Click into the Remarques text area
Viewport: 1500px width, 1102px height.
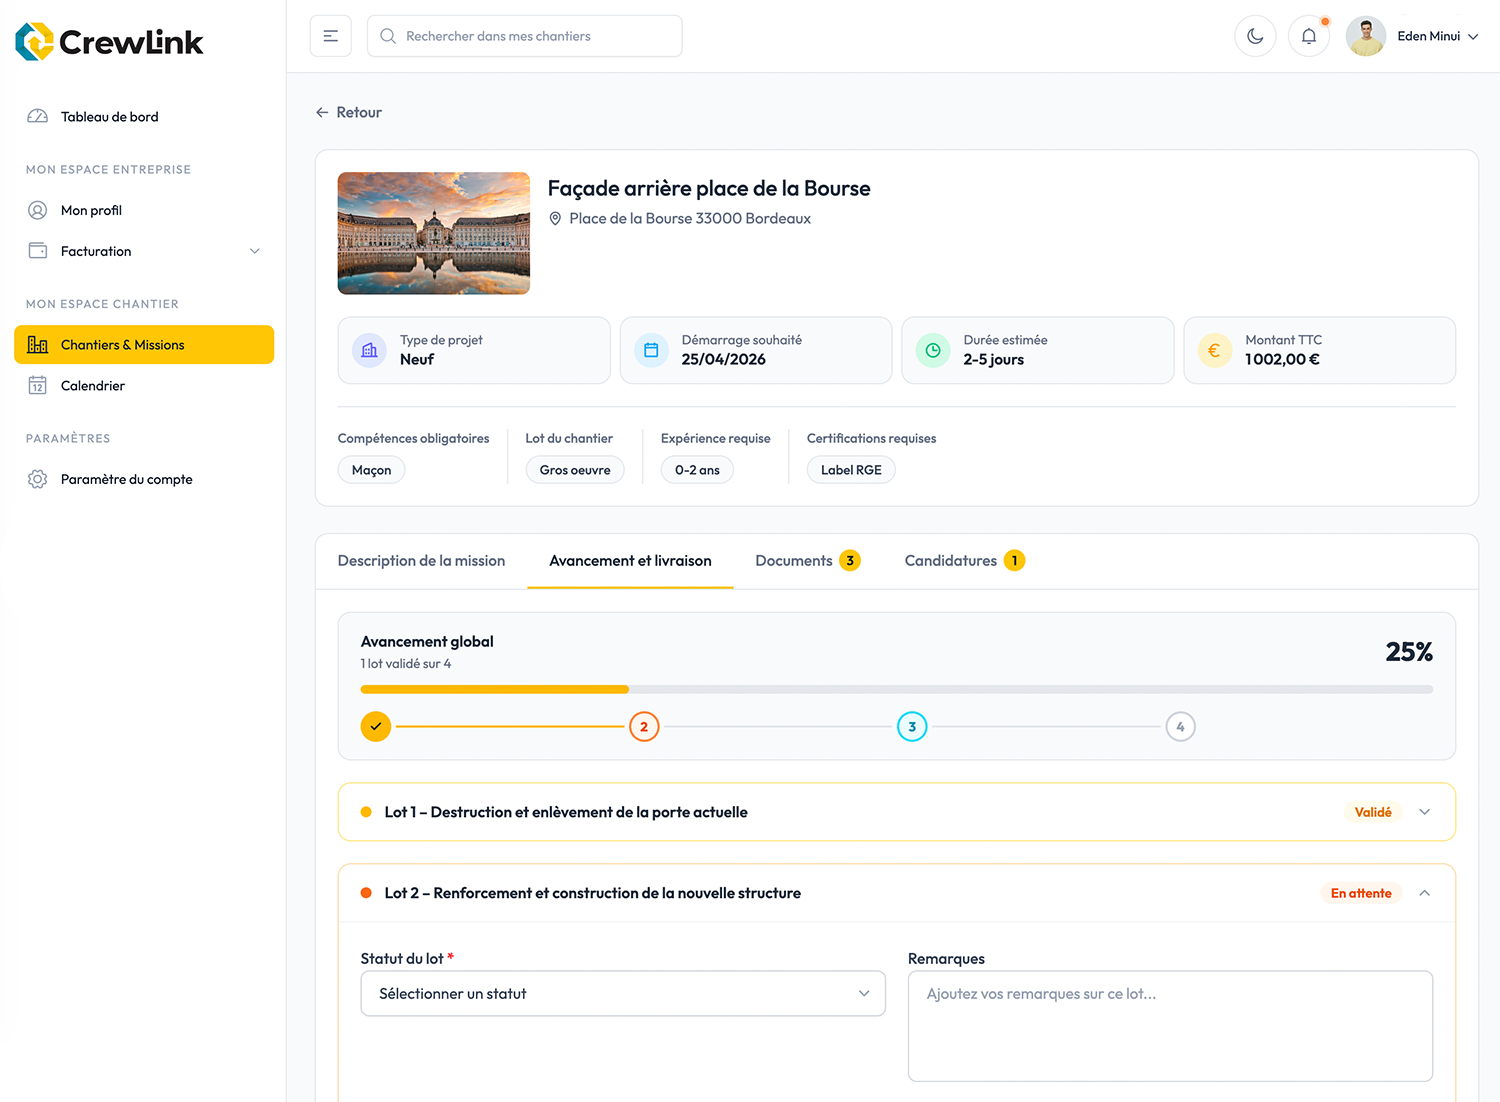coord(1170,1026)
